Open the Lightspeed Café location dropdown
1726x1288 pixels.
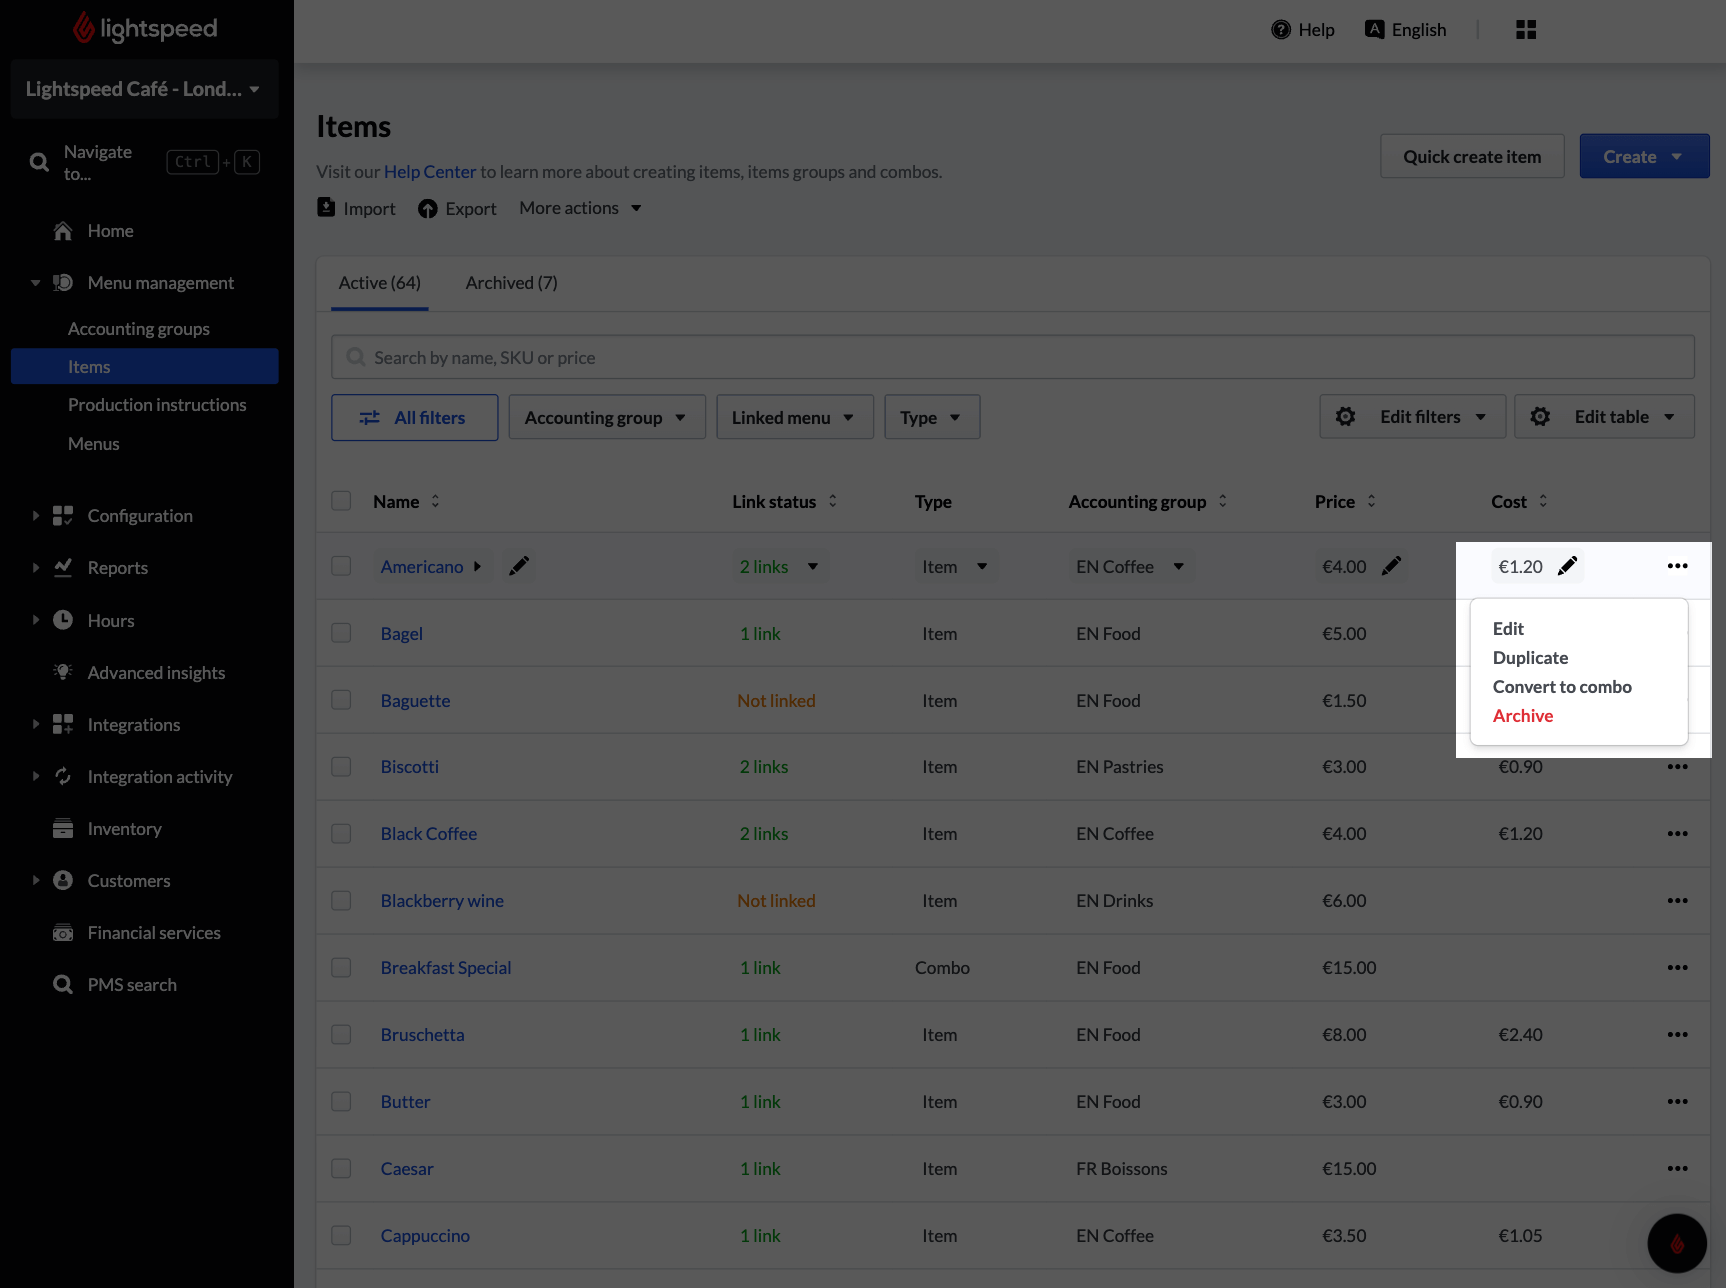144,89
